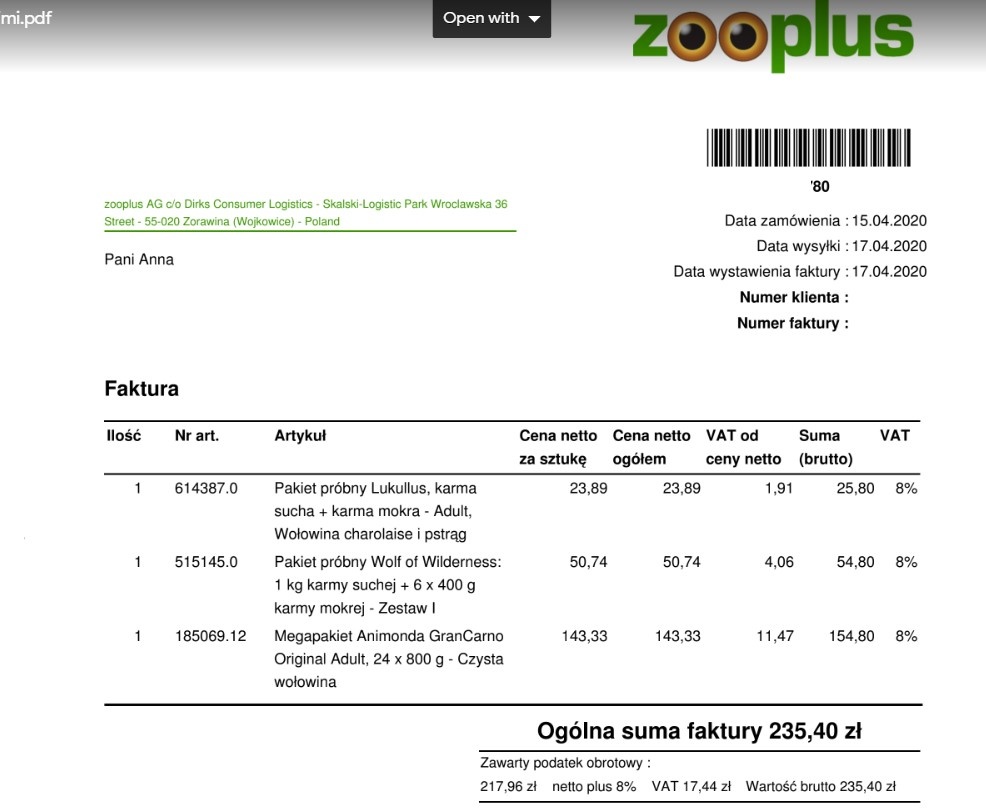Click 'Data wysyłki' date 17.04.2020

pyautogui.click(x=889, y=246)
